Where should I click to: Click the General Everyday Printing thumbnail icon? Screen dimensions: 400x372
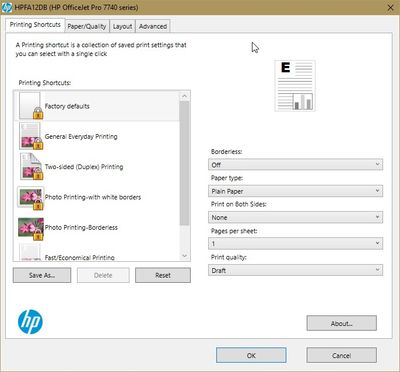pyautogui.click(x=31, y=136)
